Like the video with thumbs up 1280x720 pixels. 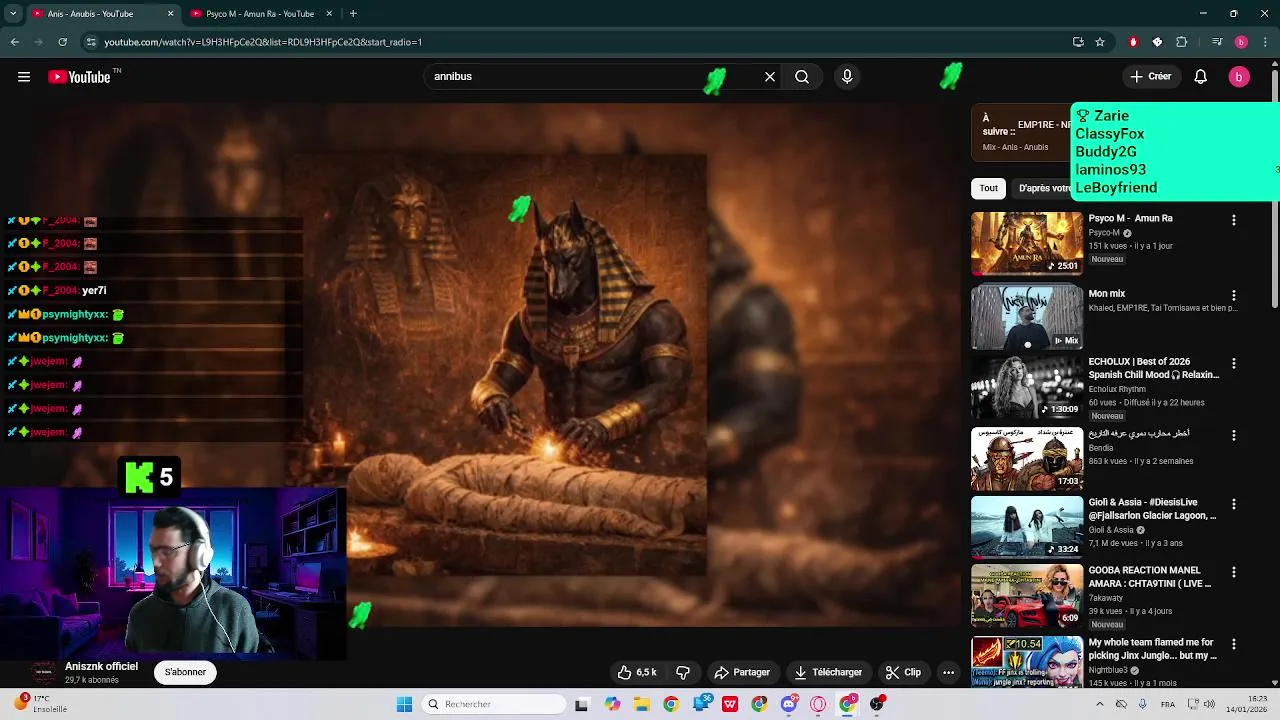click(x=637, y=673)
